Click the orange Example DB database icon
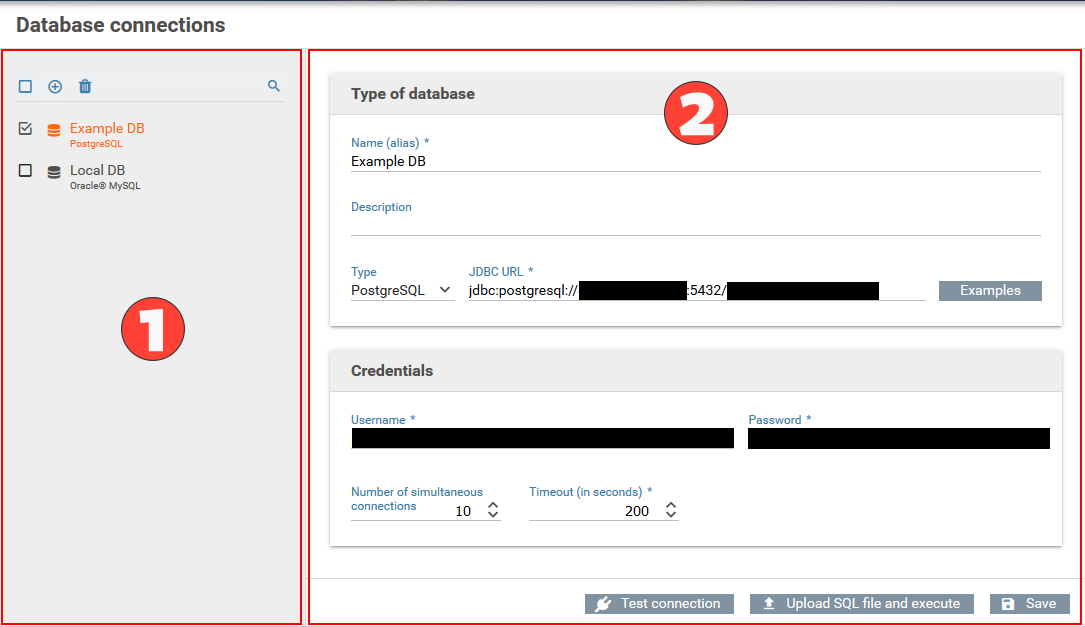 [54, 130]
